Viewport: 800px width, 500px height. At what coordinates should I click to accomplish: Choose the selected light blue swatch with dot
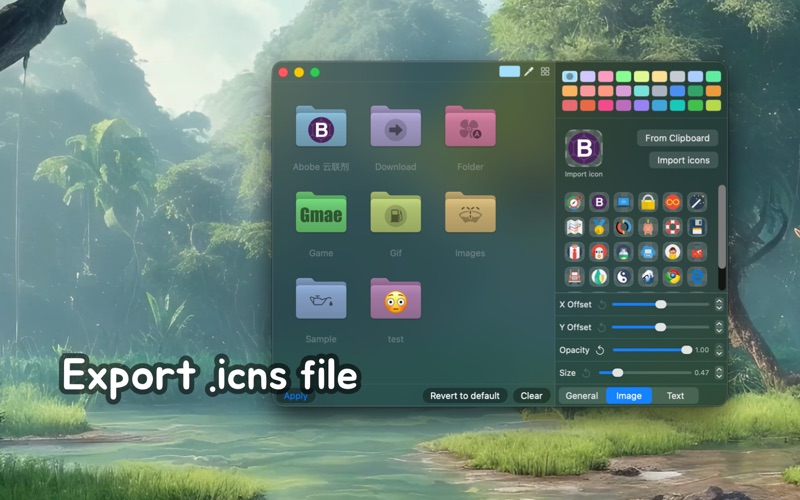tap(570, 77)
